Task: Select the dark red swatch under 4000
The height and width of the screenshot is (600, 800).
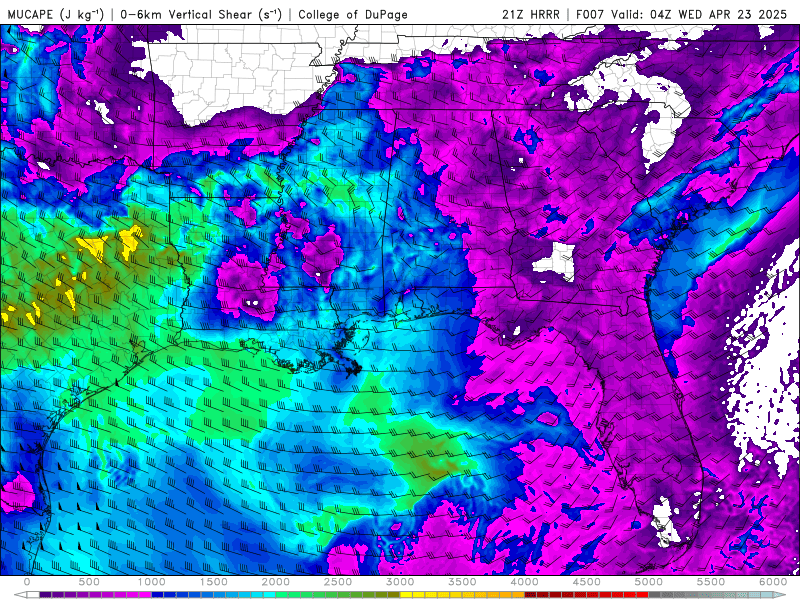Action: (531, 594)
